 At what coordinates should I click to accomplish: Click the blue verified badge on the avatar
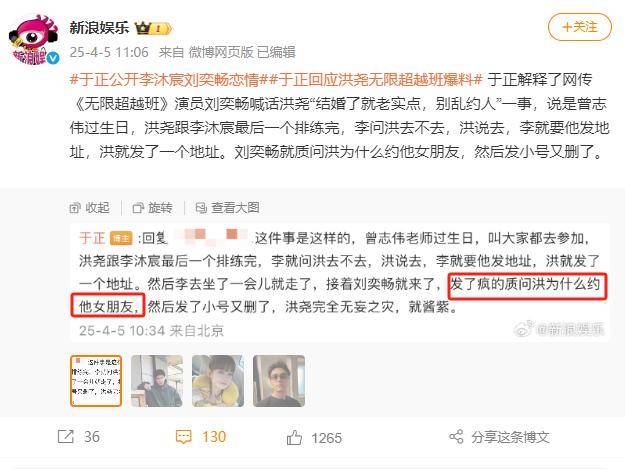(53, 59)
